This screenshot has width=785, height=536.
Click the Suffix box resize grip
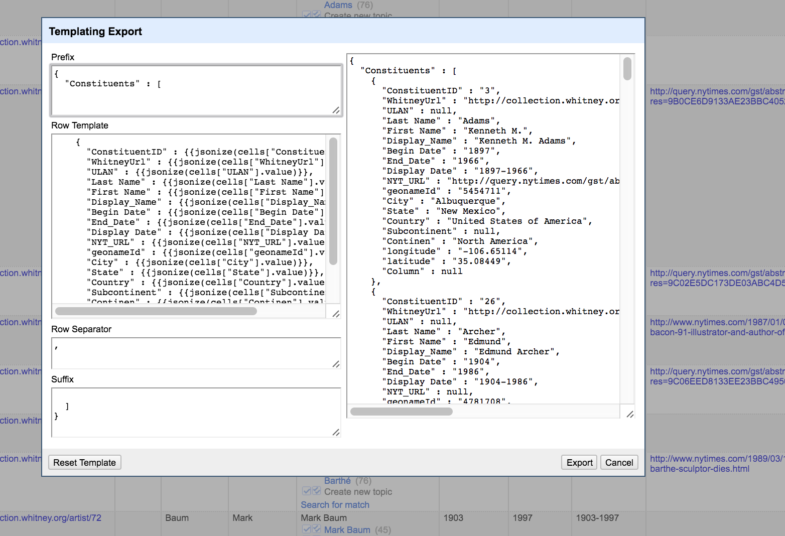[336, 432]
